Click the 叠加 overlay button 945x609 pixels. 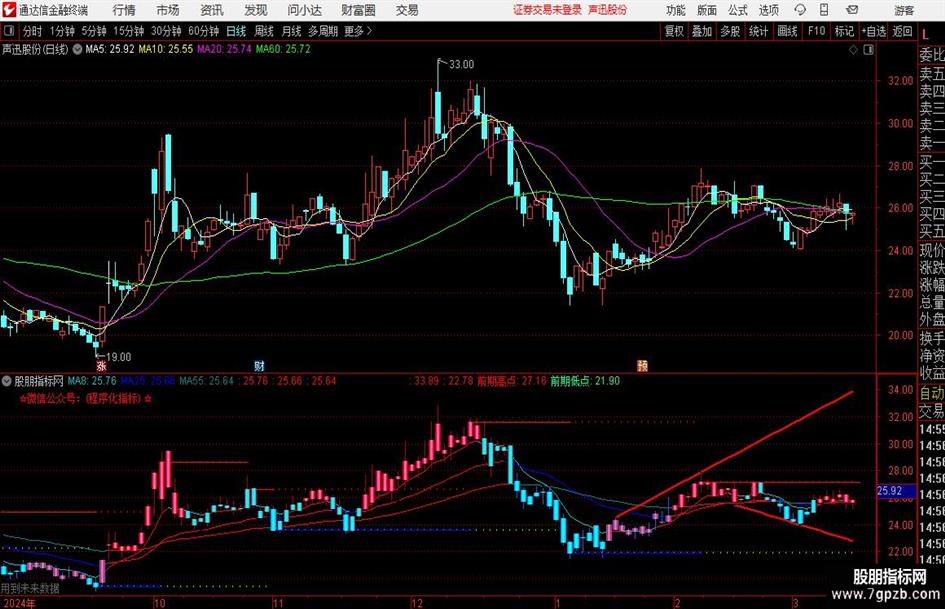(x=702, y=31)
